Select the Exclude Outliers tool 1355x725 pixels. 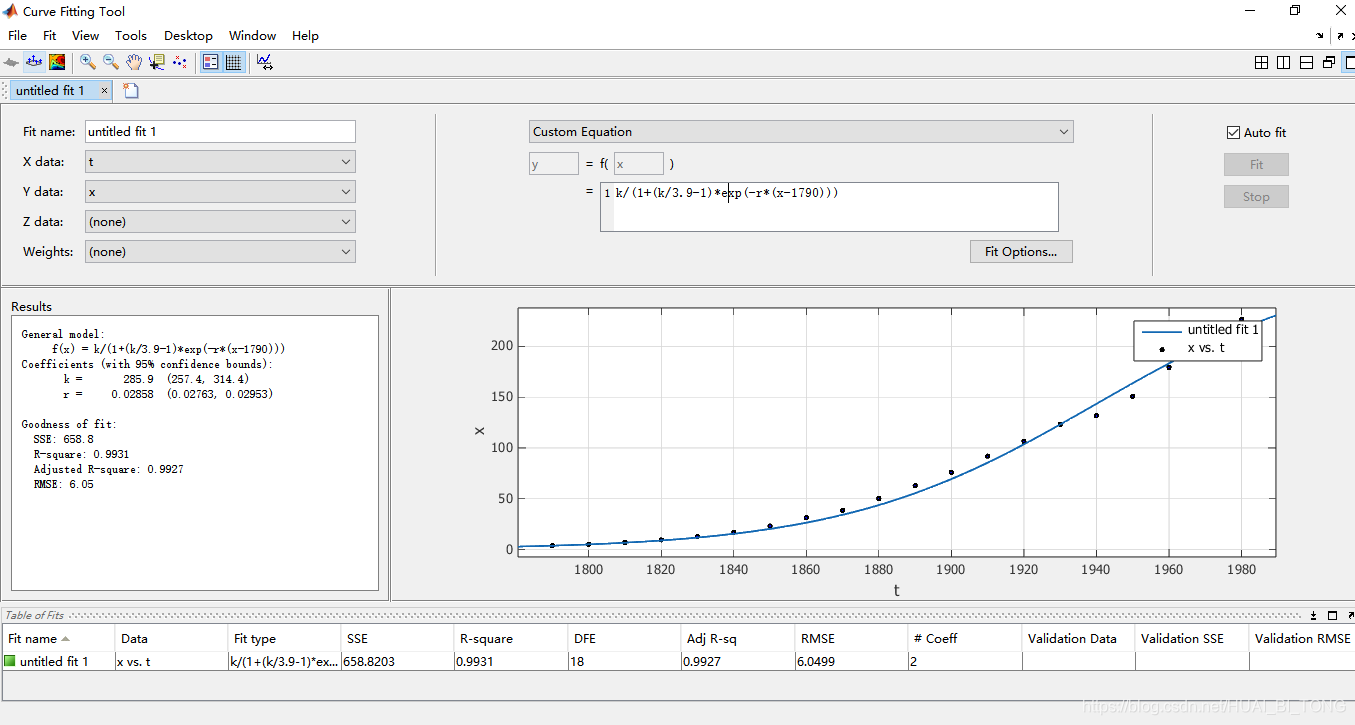180,62
